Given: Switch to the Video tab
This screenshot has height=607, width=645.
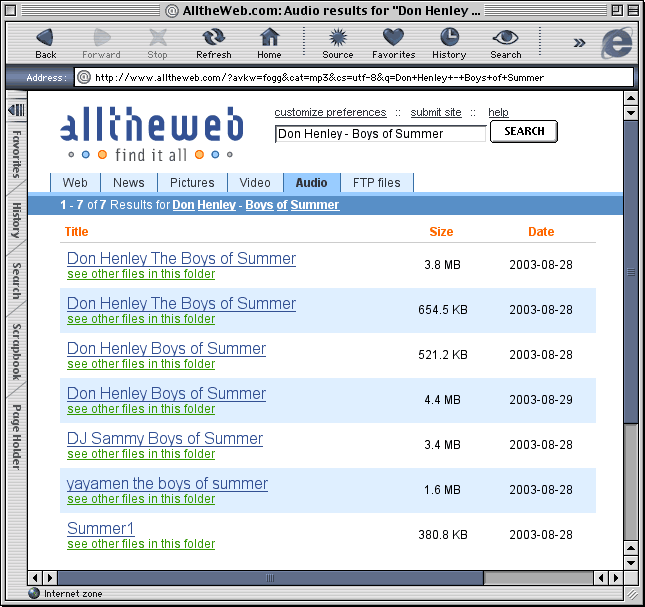Looking at the screenshot, I should click(255, 183).
